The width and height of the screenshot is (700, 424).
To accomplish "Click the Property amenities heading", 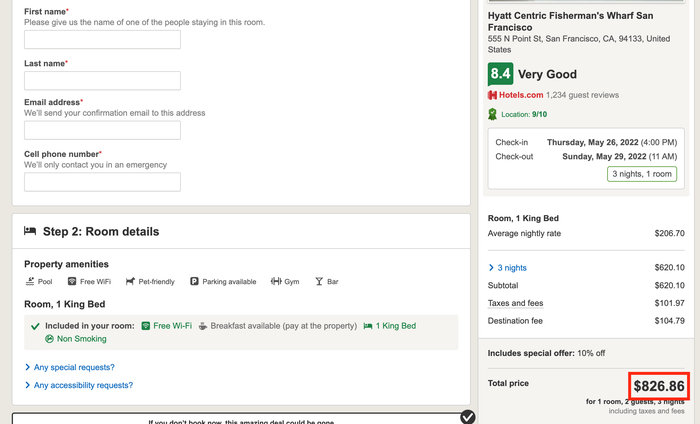I will click(x=66, y=264).
